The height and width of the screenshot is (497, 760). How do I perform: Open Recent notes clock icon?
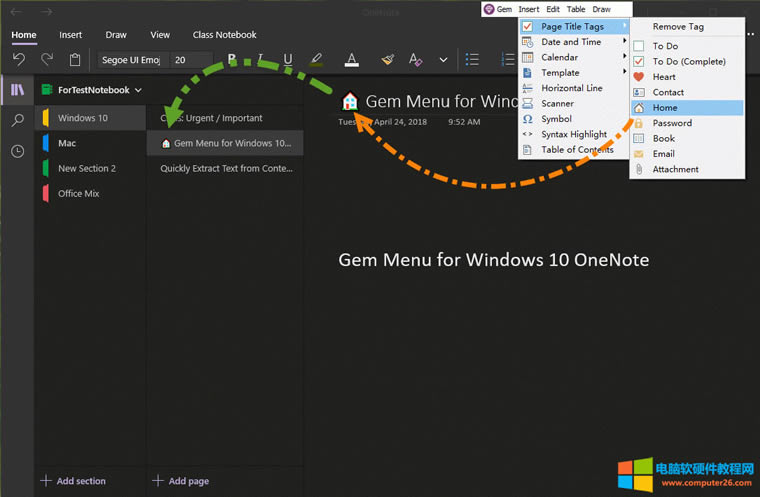tap(18, 152)
